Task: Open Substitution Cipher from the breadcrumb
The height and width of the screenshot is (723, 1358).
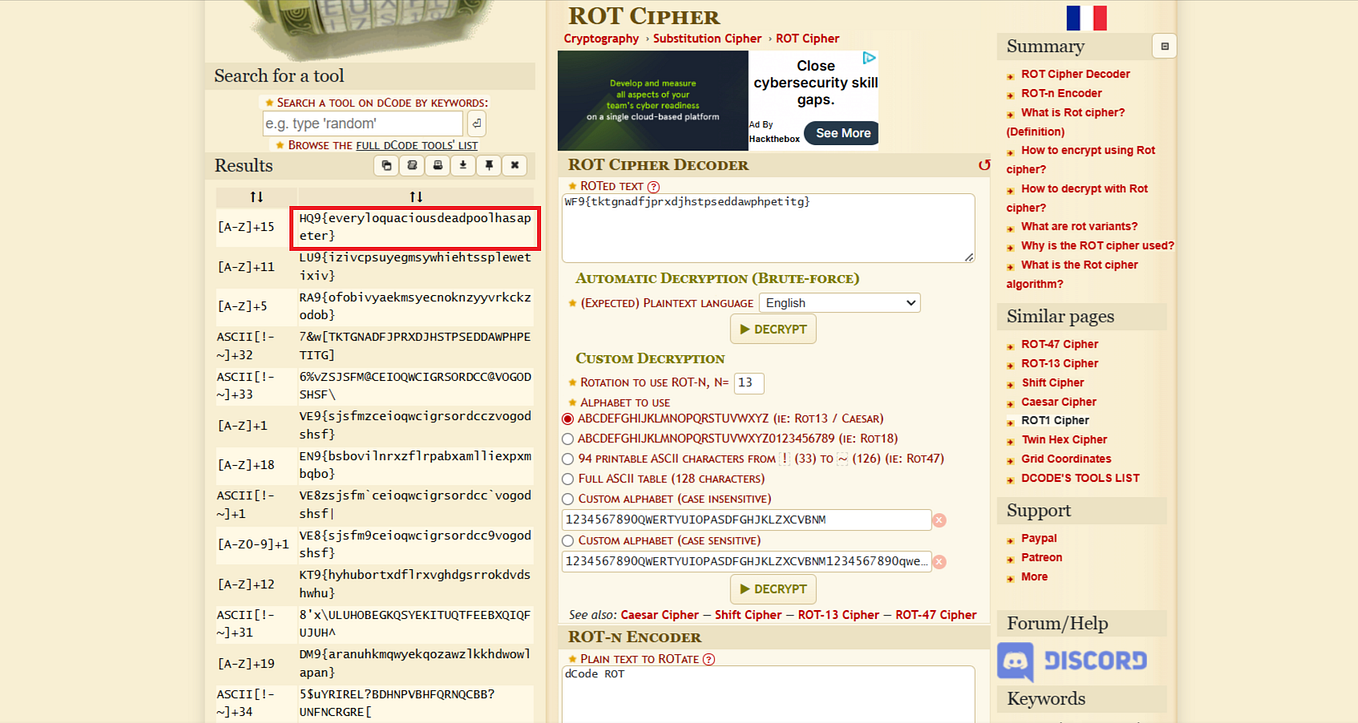Action: click(x=707, y=38)
